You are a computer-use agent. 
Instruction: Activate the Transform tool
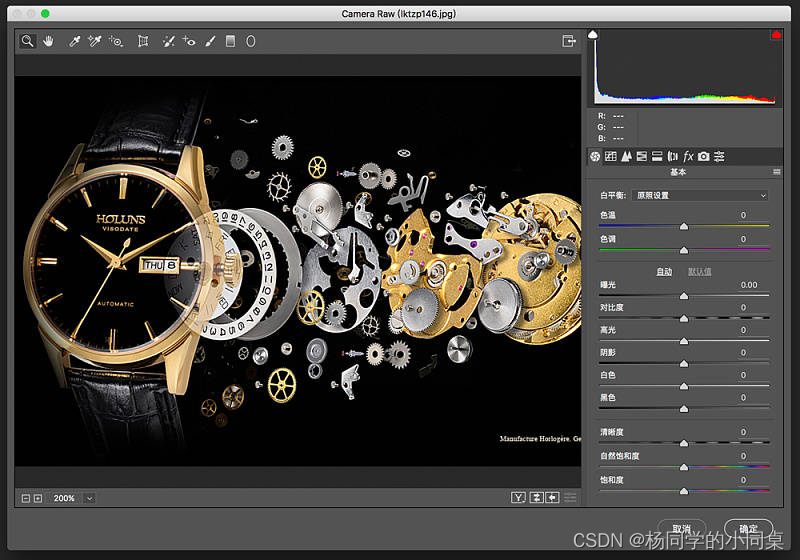click(143, 41)
